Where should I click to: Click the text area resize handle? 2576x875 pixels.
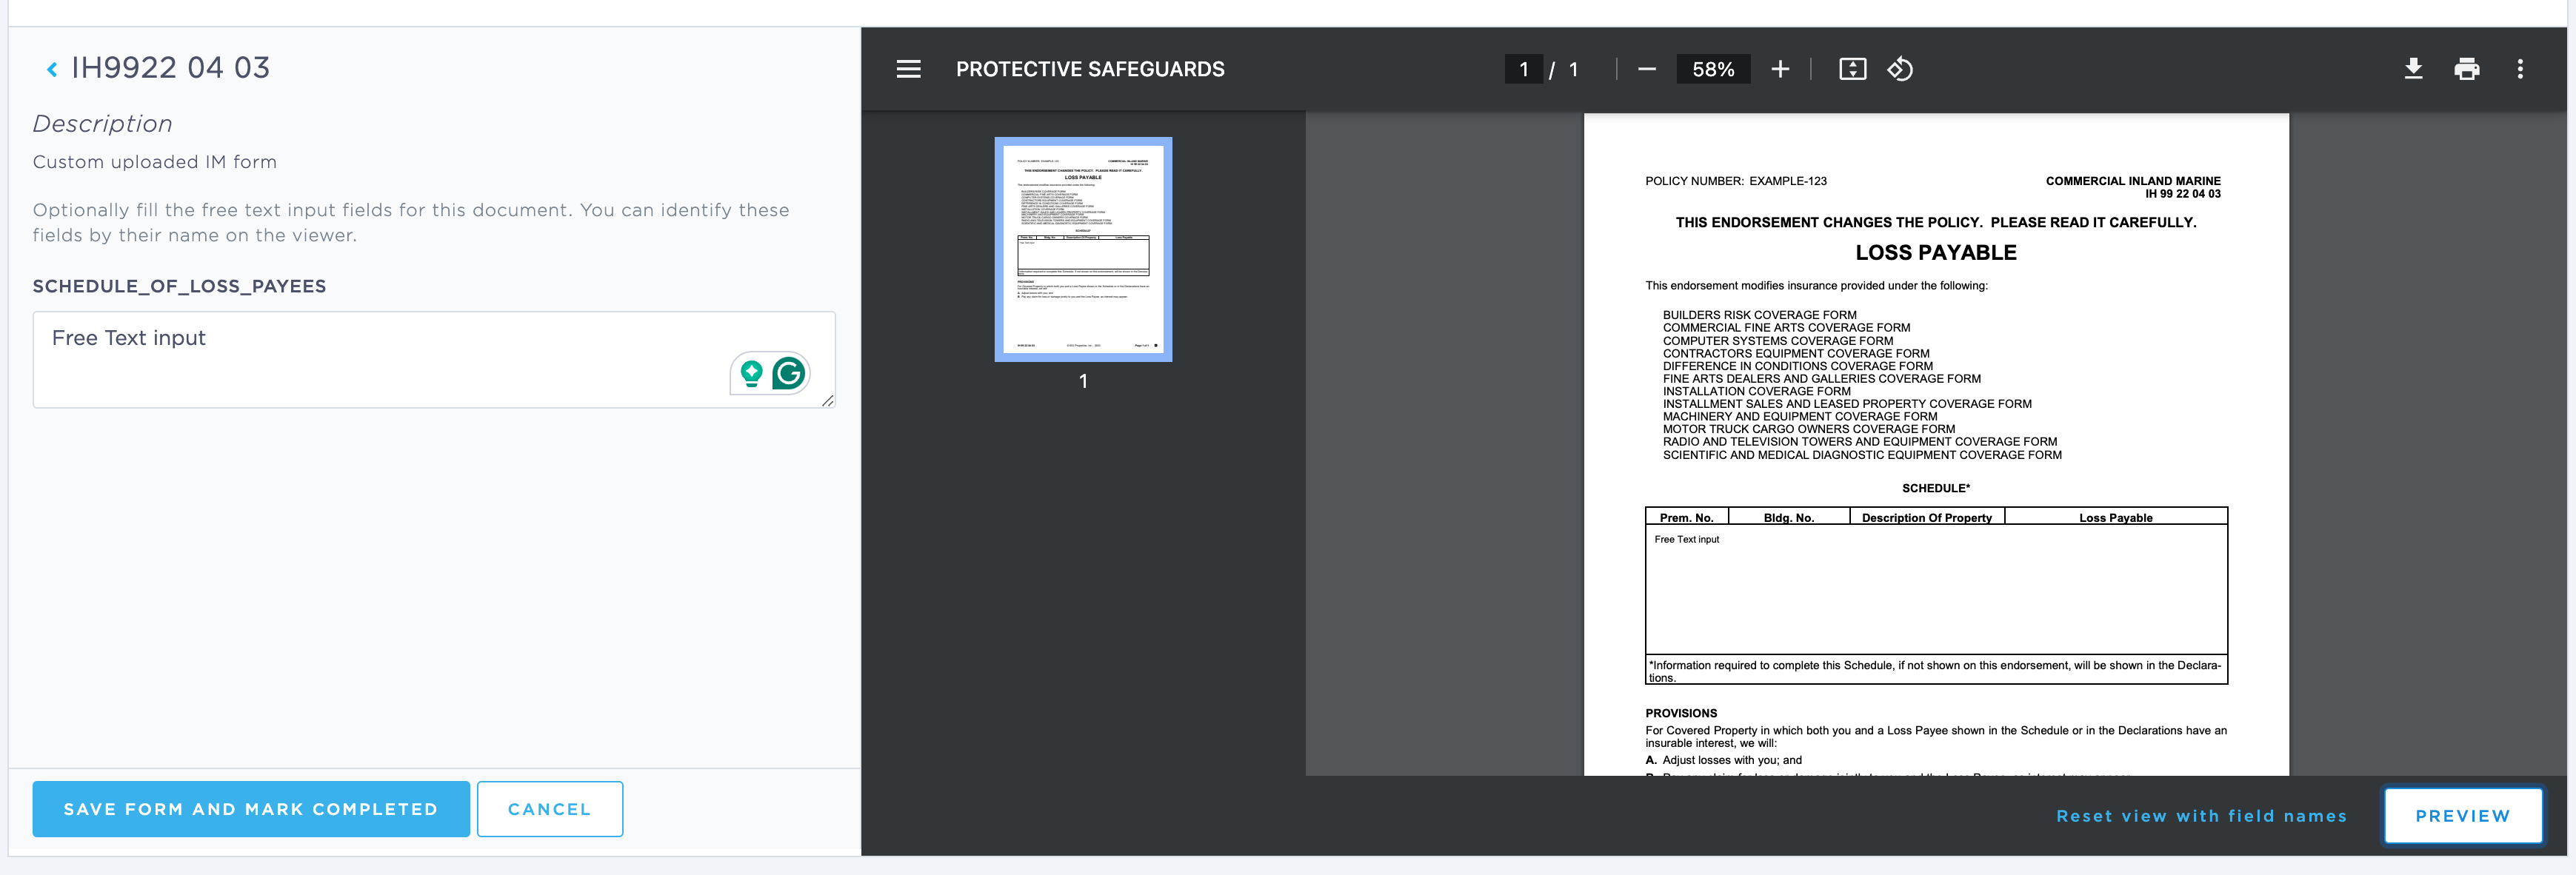(x=827, y=401)
